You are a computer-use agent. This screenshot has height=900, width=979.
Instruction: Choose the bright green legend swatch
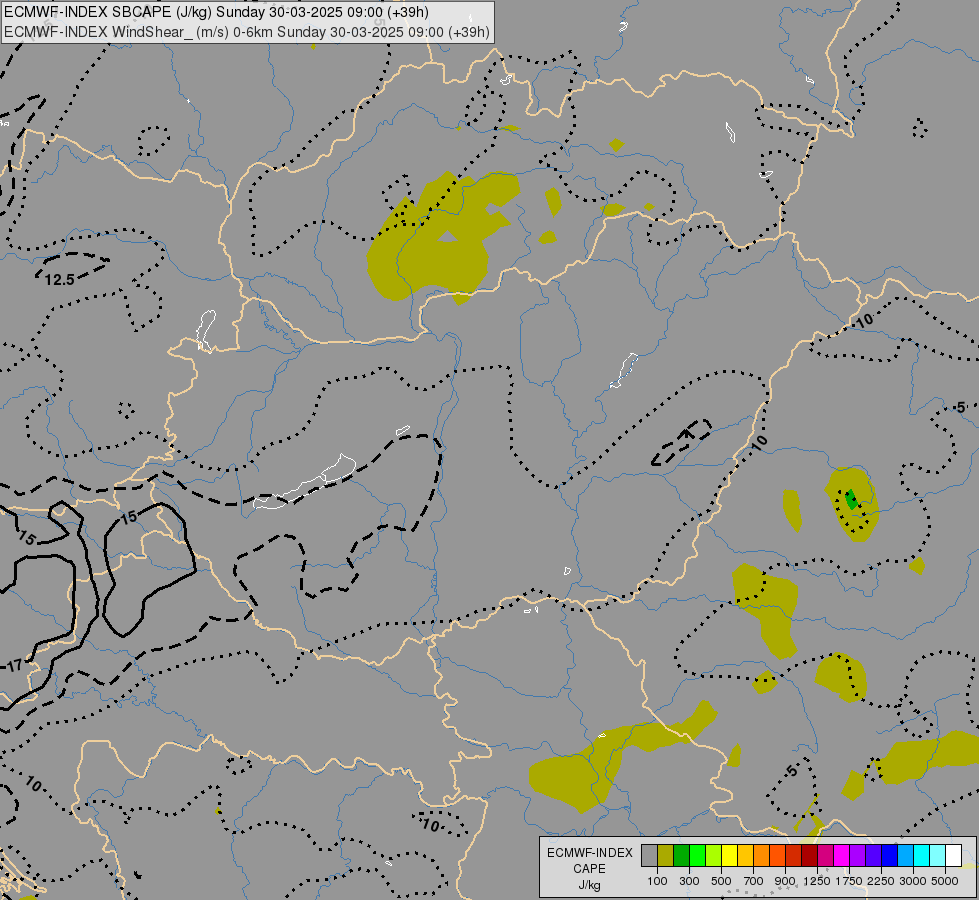pos(697,856)
